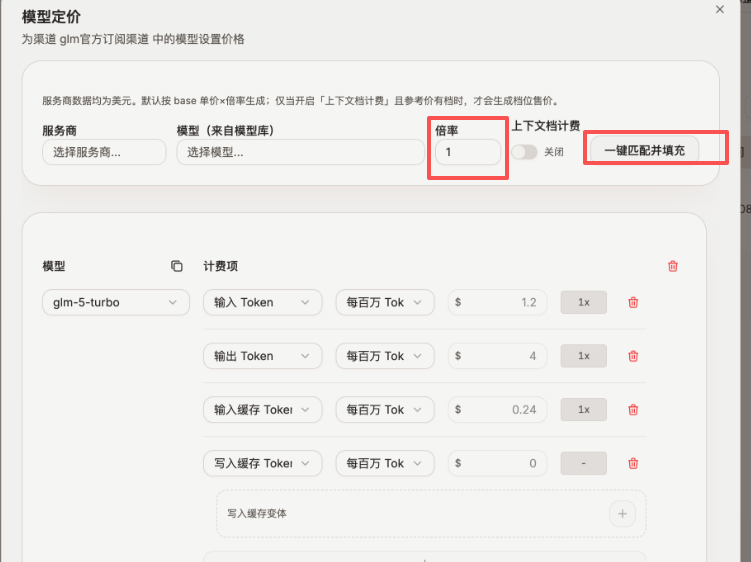Open the 输入 Token billing item dropdown
751x562 pixels.
pos(262,302)
